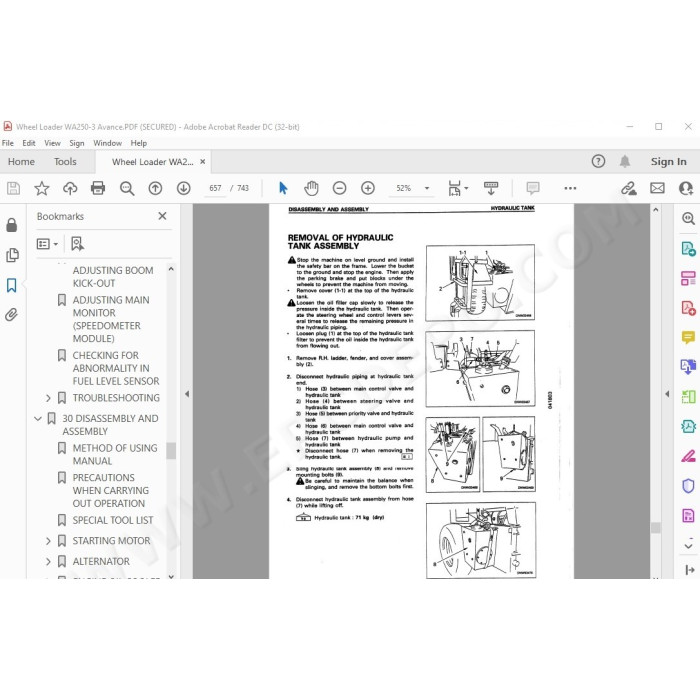Open page thumbnails panel icon
The image size is (700, 700).
12,255
